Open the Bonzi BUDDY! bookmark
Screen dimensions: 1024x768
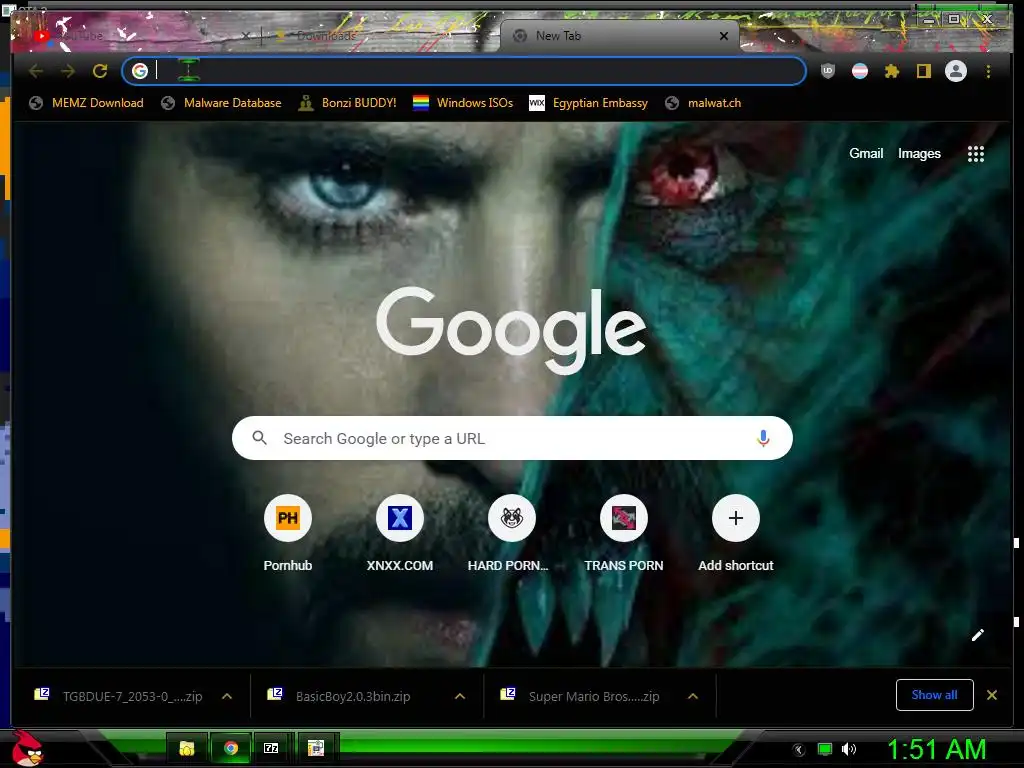[347, 103]
